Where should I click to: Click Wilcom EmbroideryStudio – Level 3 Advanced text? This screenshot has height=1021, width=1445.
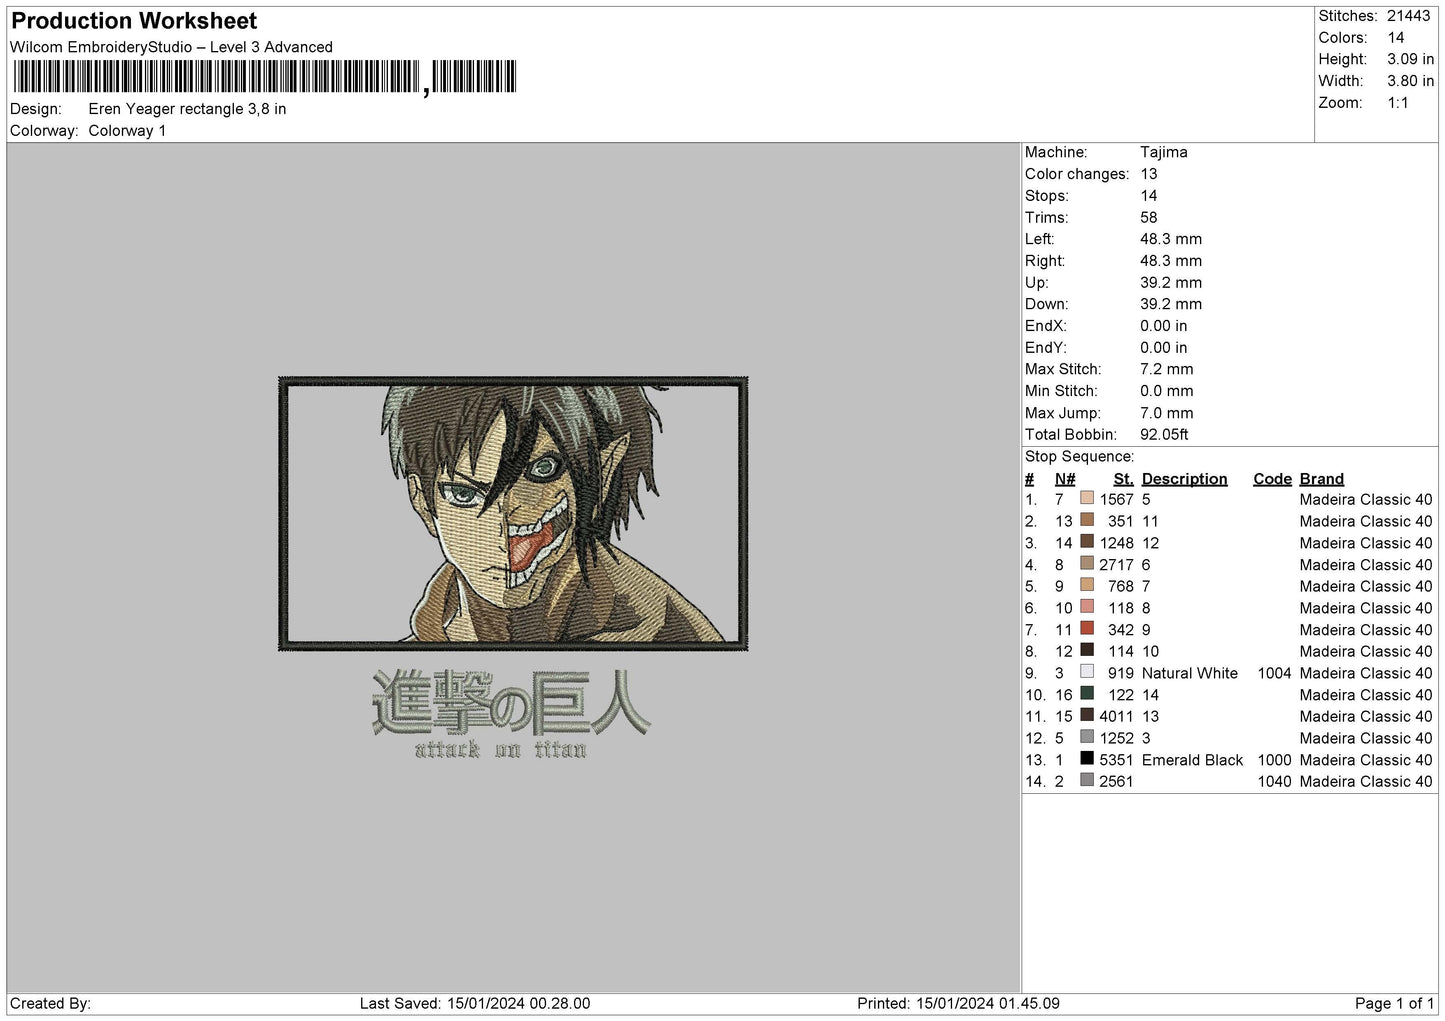pyautogui.click(x=171, y=47)
